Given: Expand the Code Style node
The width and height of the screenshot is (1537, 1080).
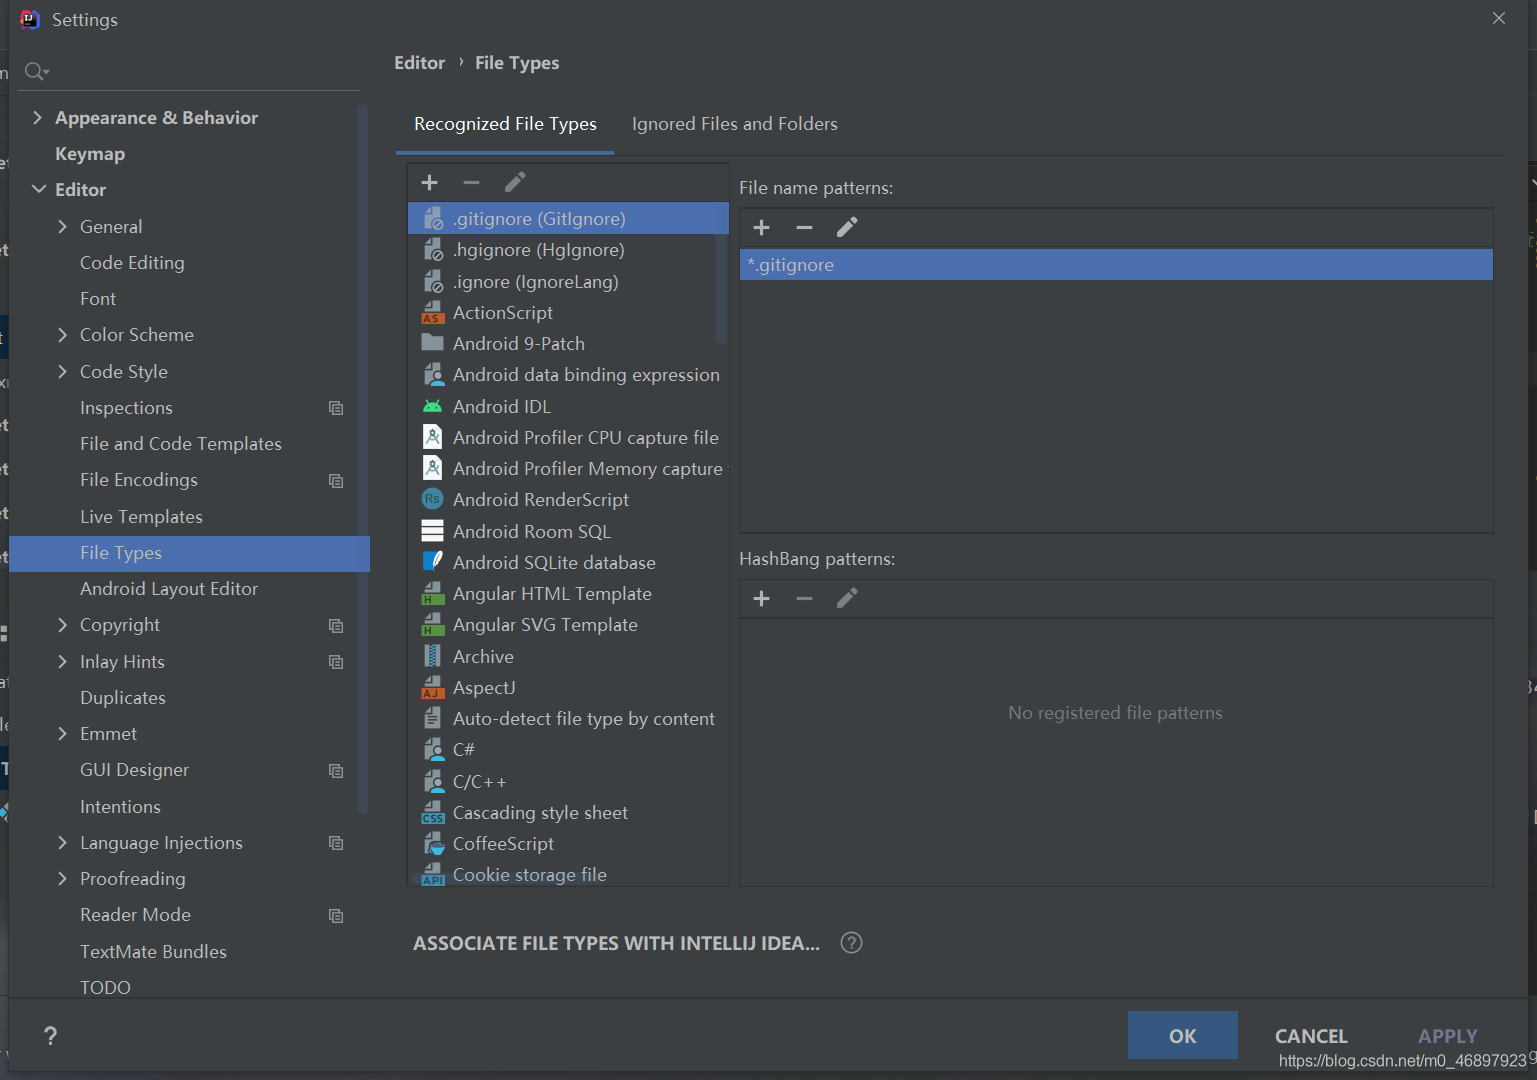Looking at the screenshot, I should (62, 371).
